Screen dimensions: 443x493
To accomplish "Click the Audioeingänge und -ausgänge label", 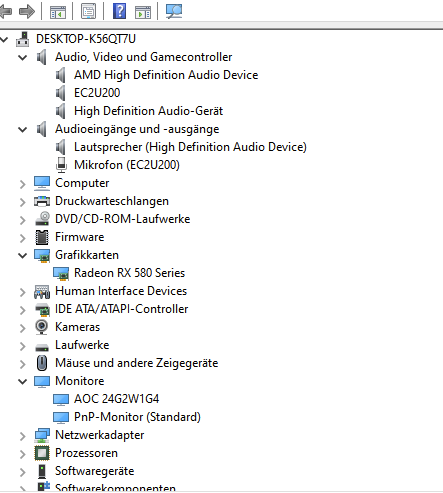I will [137, 129].
